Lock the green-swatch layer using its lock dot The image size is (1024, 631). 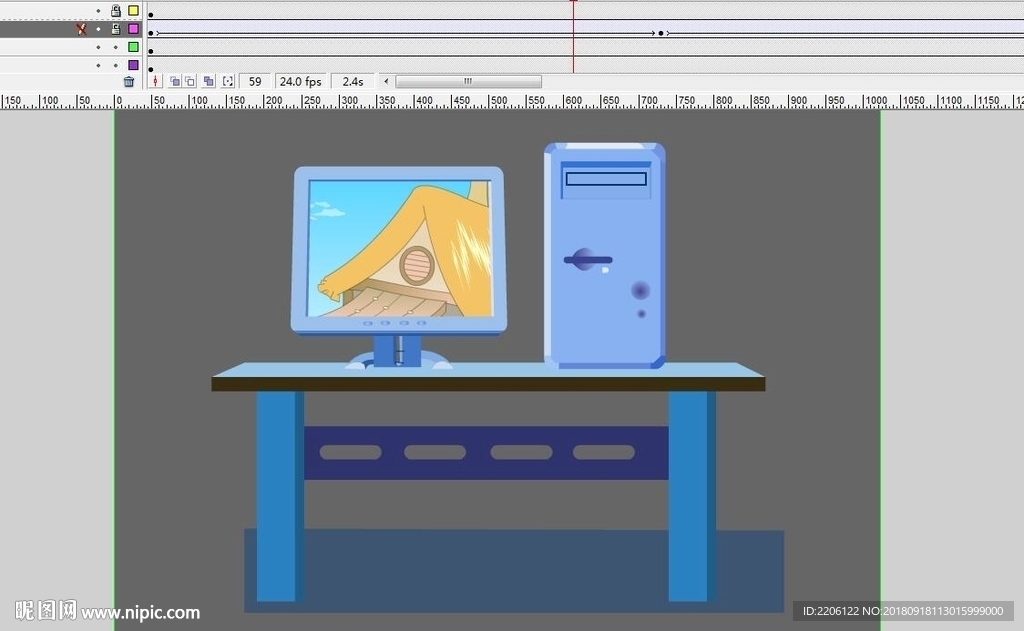(116, 47)
